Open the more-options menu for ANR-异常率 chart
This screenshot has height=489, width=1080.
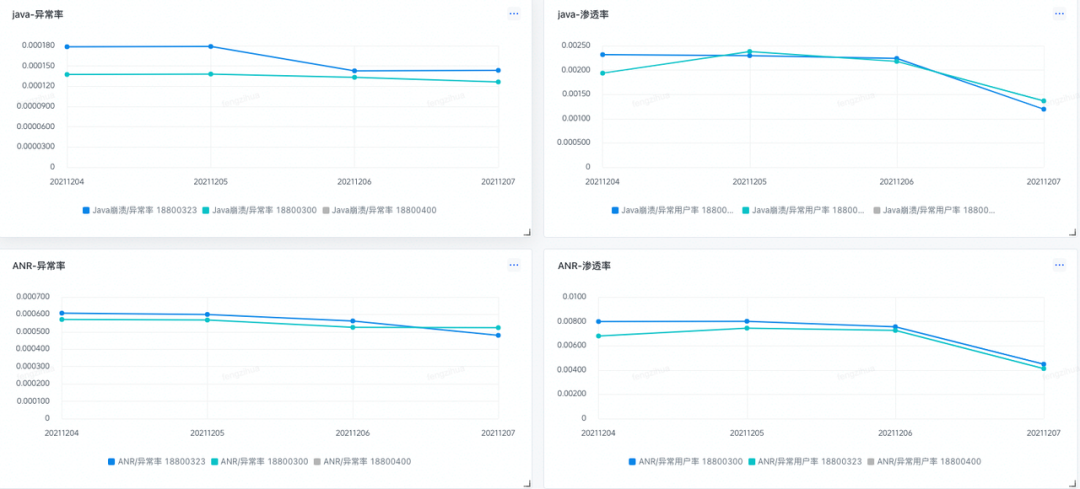tap(514, 265)
